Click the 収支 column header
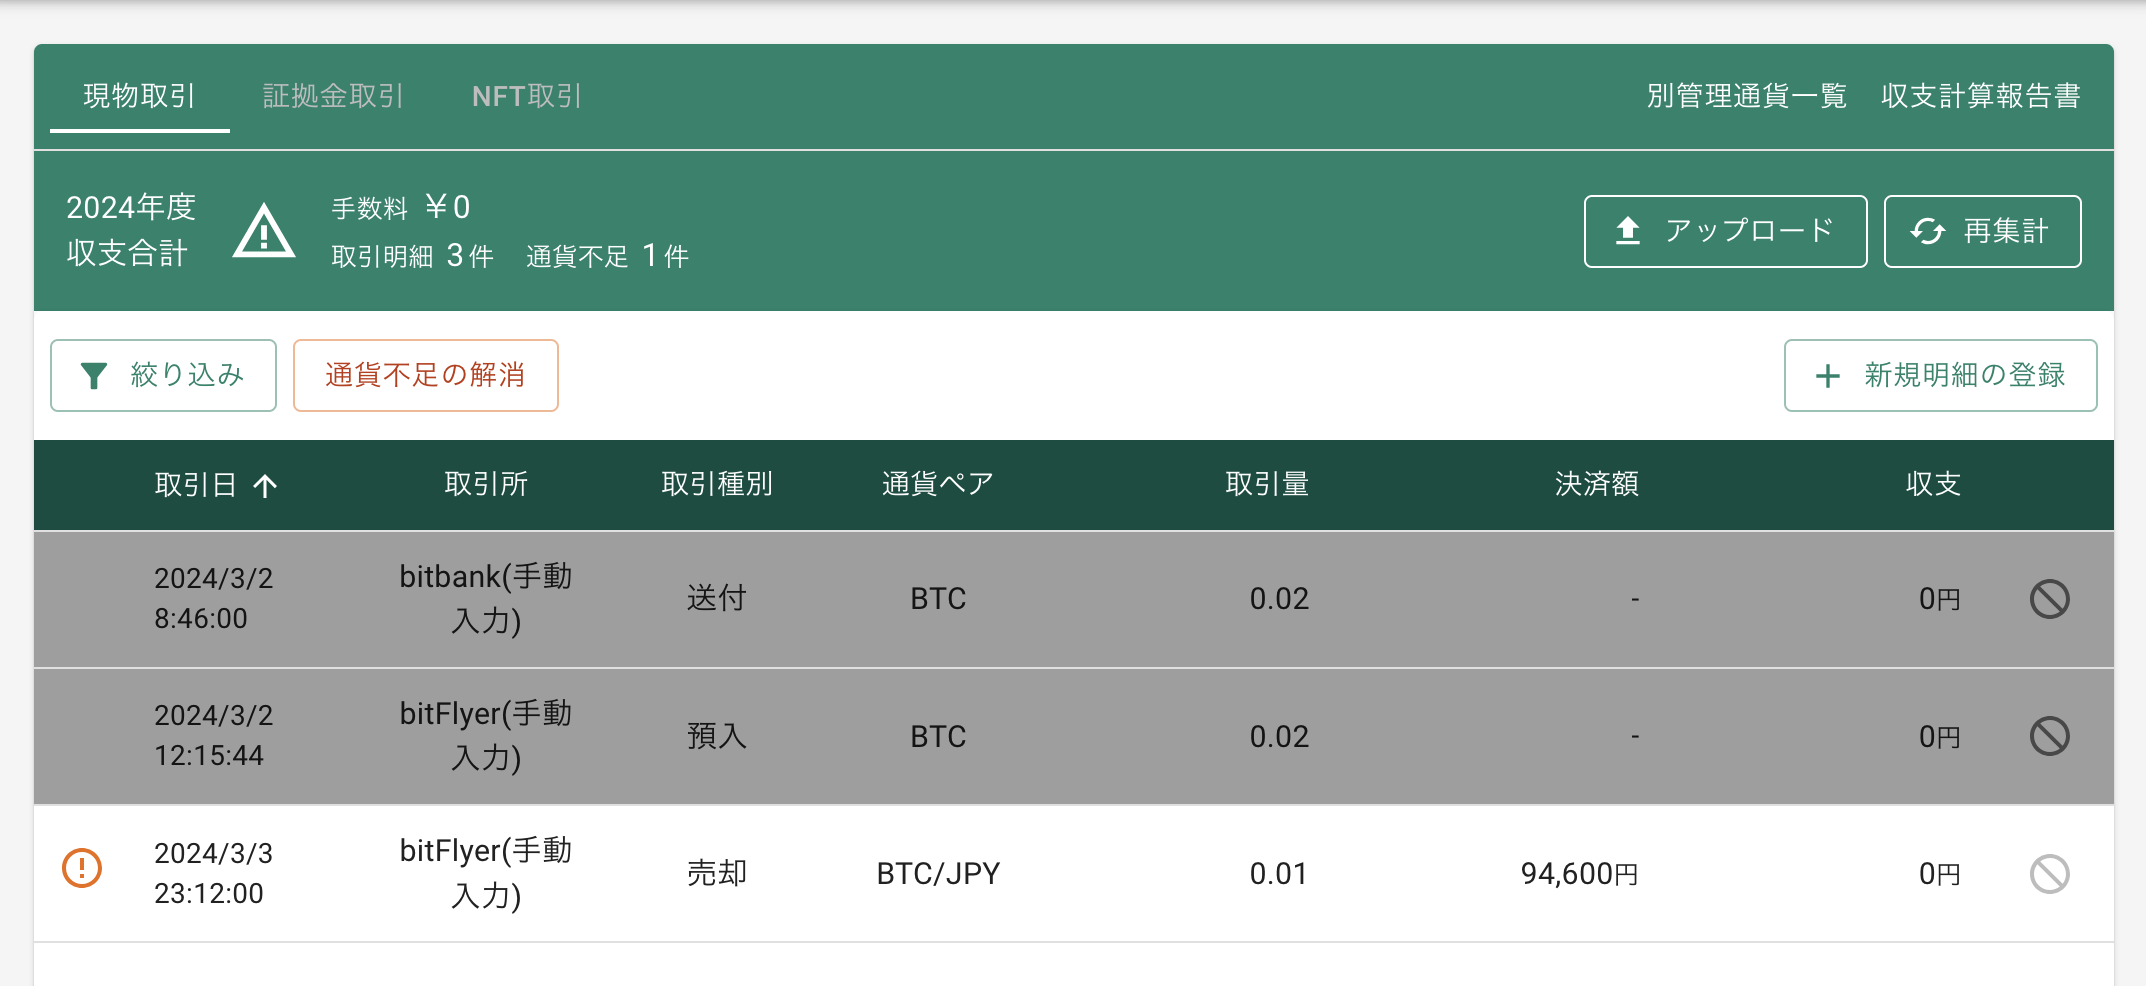The image size is (2146, 986). click(1932, 485)
